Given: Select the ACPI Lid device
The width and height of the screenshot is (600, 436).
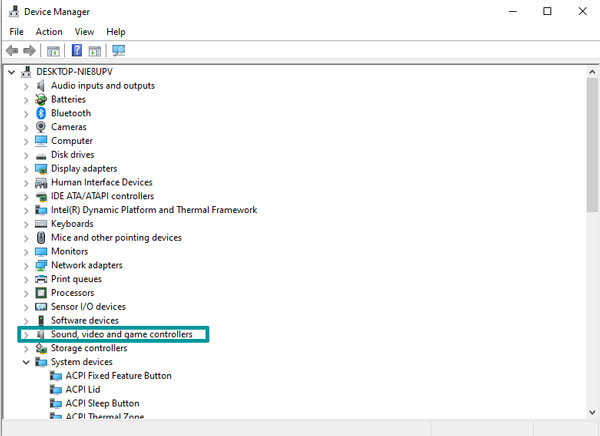Looking at the screenshot, I should pos(83,389).
